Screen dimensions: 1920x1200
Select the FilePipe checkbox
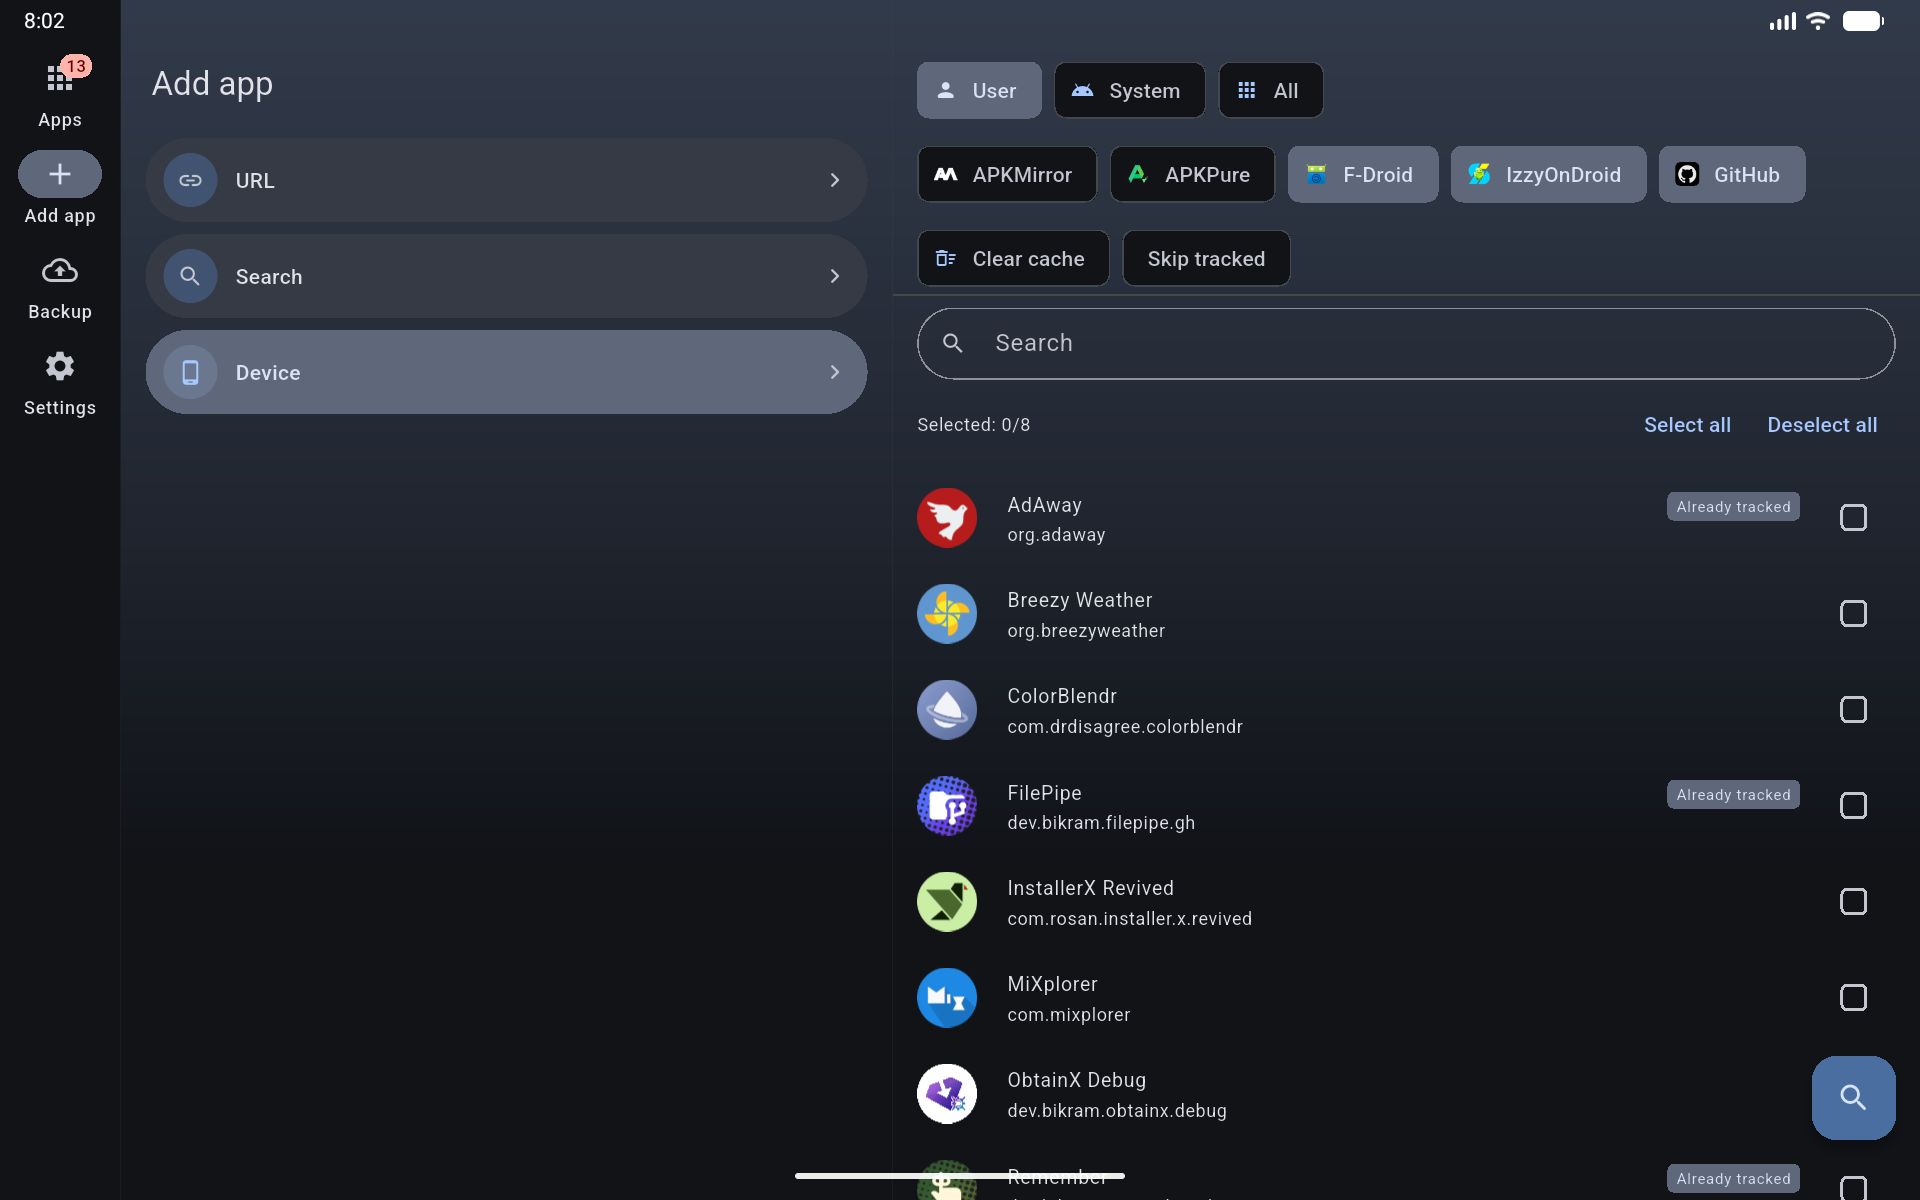tap(1853, 806)
